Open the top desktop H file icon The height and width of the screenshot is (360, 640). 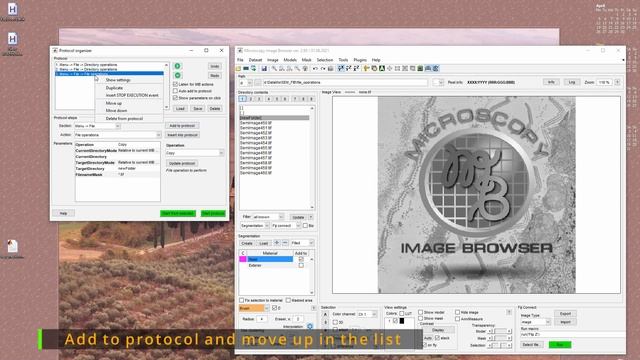pos(12,9)
